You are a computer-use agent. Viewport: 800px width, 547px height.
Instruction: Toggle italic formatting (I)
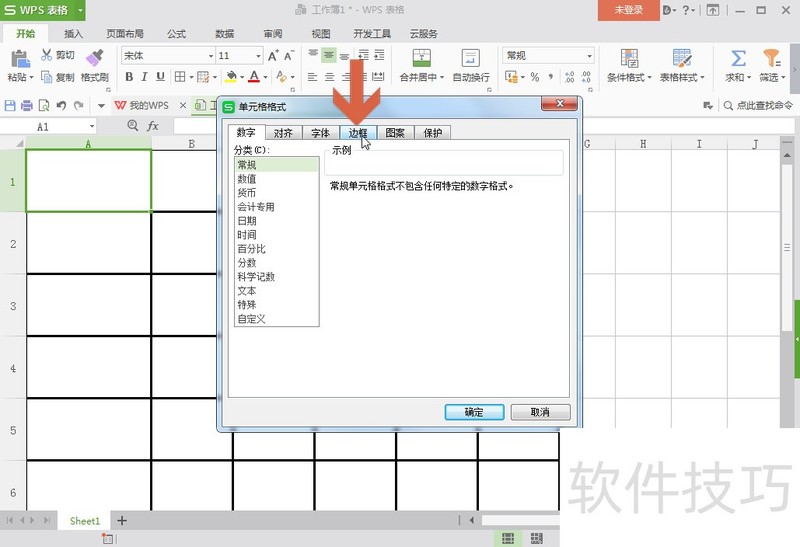(x=144, y=77)
